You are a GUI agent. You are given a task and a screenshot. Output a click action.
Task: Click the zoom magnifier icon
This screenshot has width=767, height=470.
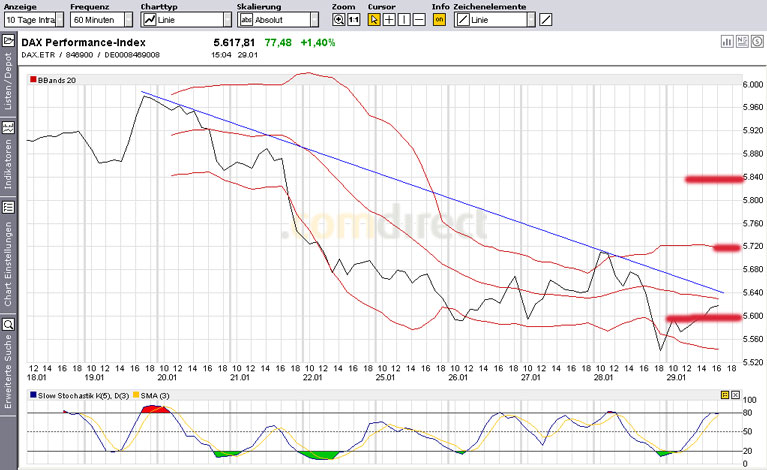339,20
